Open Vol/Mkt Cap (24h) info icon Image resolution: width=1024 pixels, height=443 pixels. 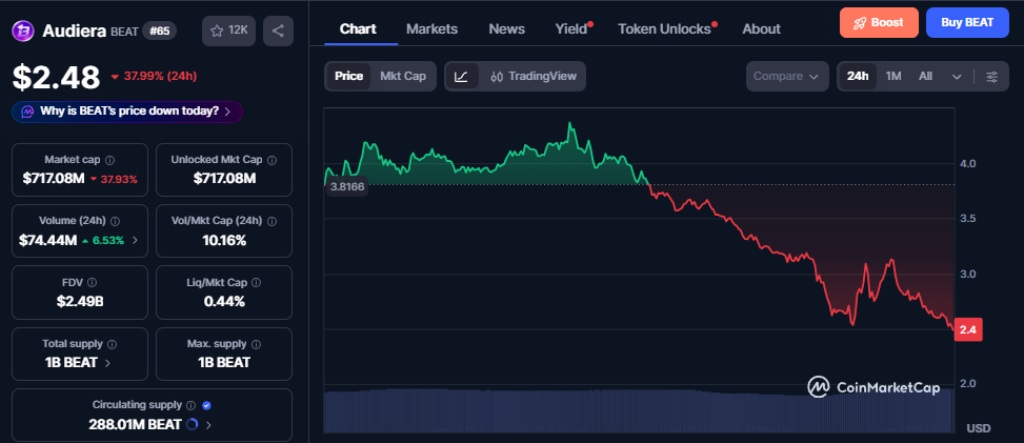272,222
